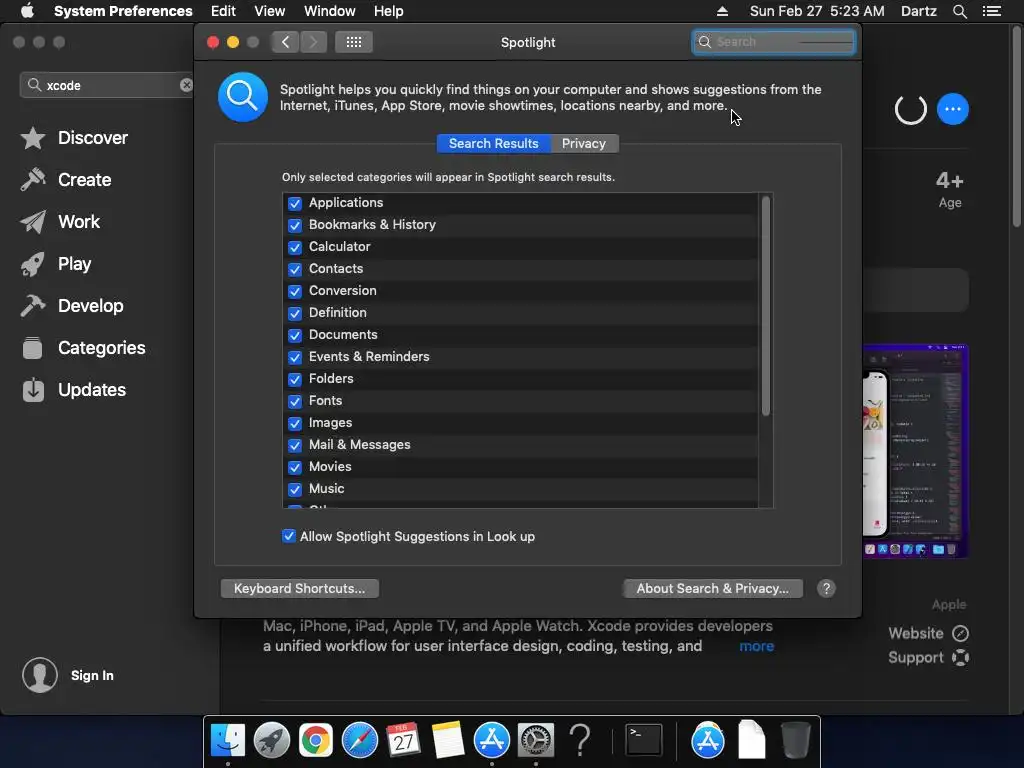The width and height of the screenshot is (1024, 768).
Task: Open Notification Center list icon
Action: [991, 11]
